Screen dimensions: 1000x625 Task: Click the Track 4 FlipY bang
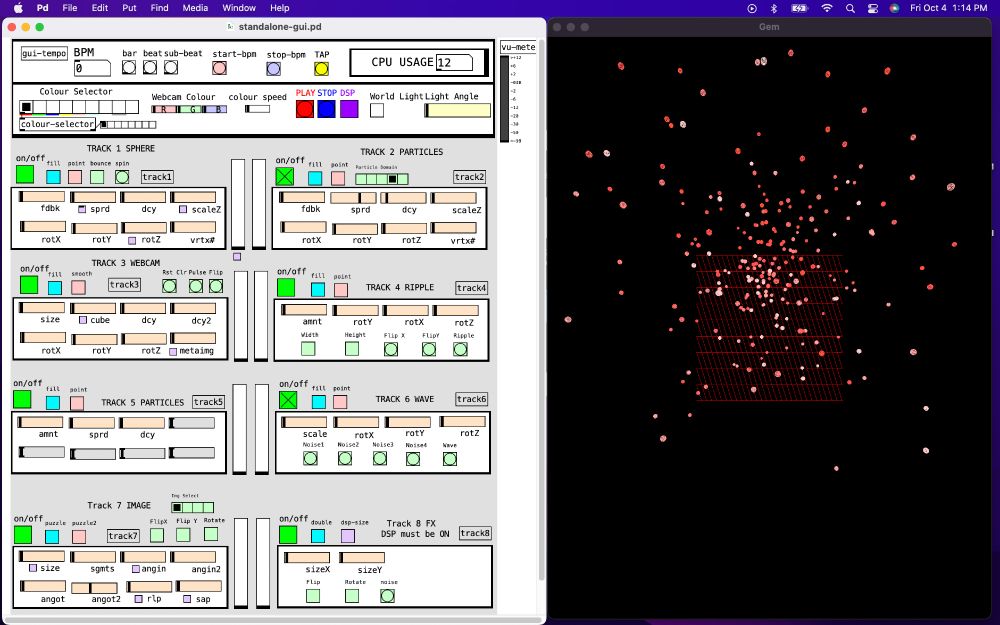tap(429, 349)
